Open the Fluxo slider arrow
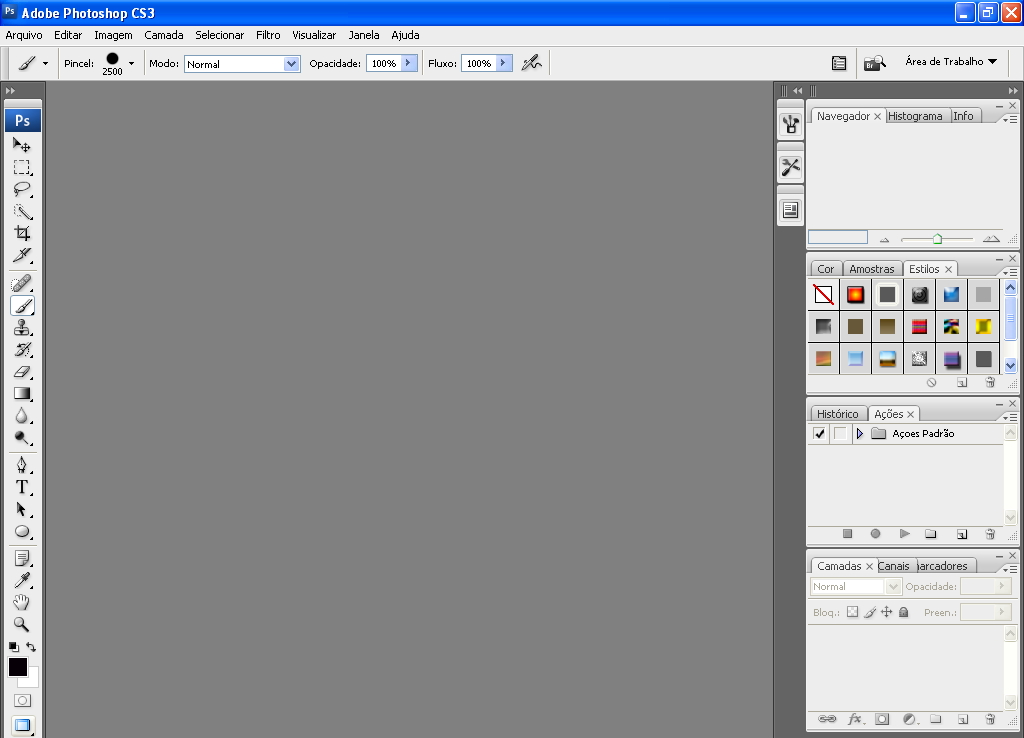This screenshot has height=738, width=1024. 504,63
